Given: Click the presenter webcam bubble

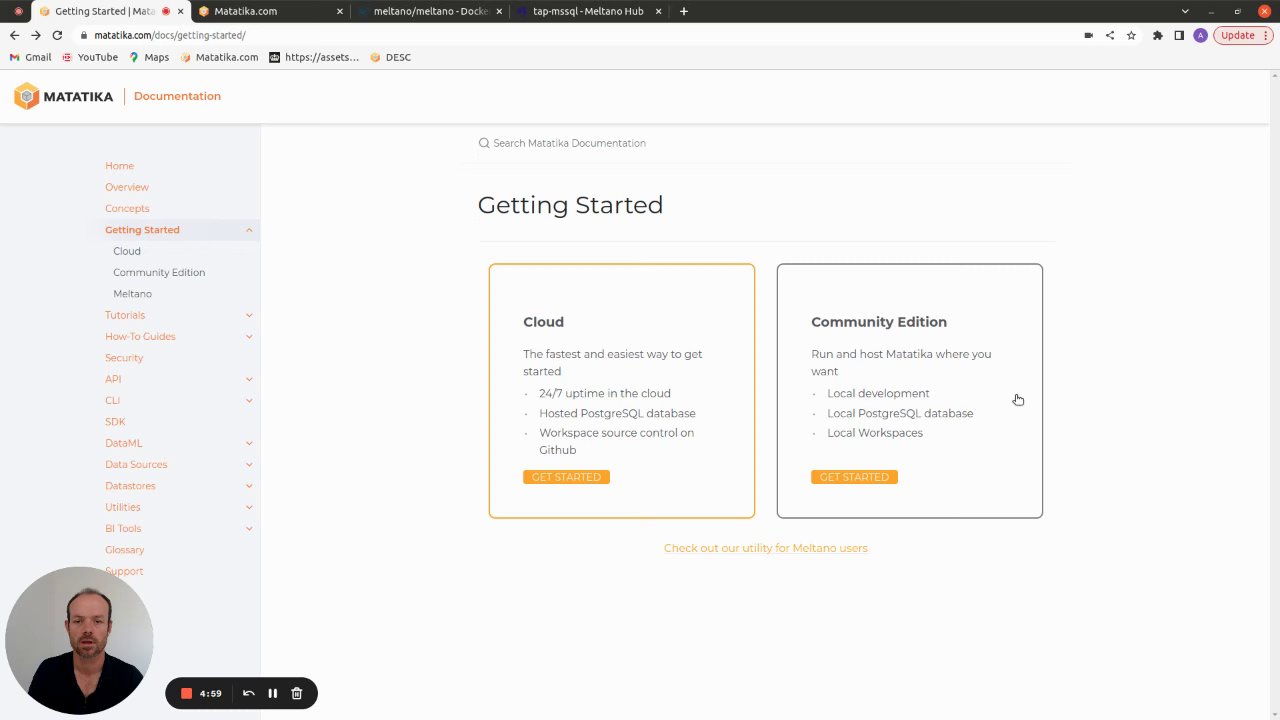Looking at the screenshot, I should [x=79, y=641].
